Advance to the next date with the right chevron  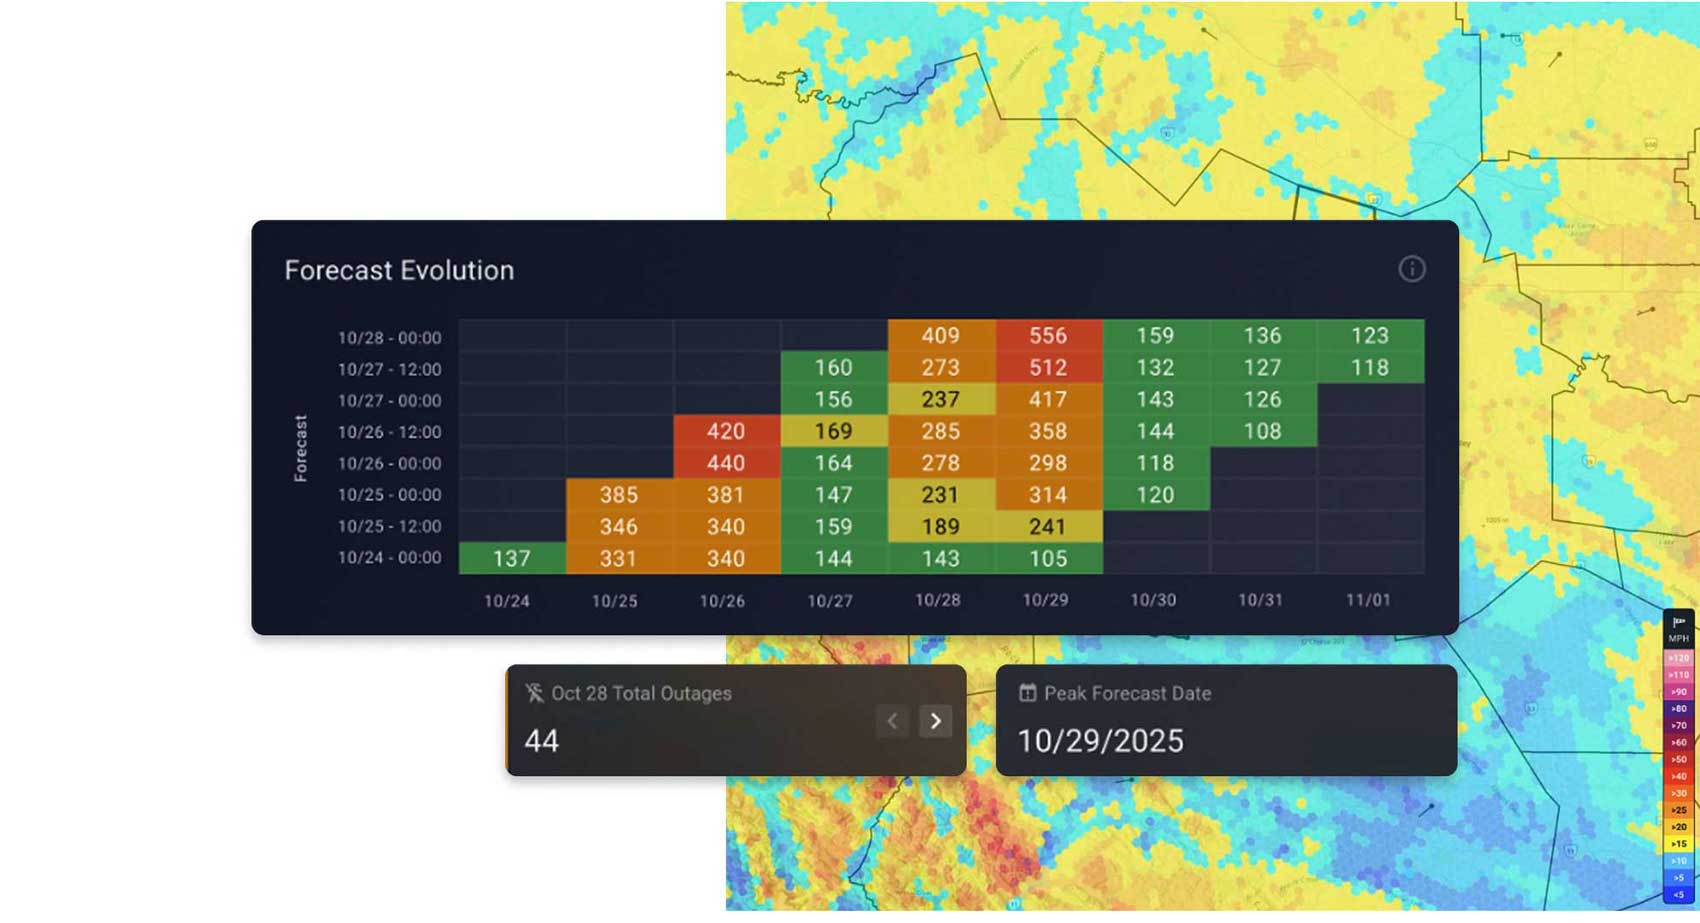[x=935, y=721]
